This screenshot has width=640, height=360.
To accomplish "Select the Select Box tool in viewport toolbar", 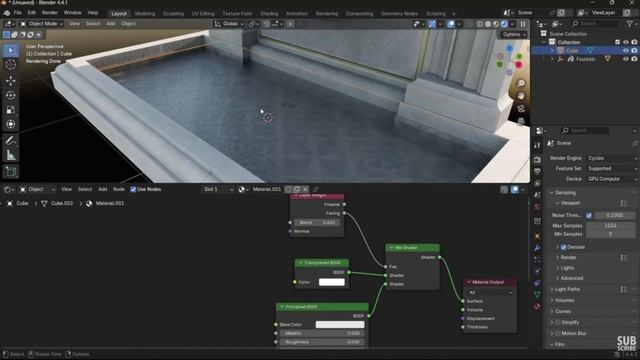I will tap(11, 50).
